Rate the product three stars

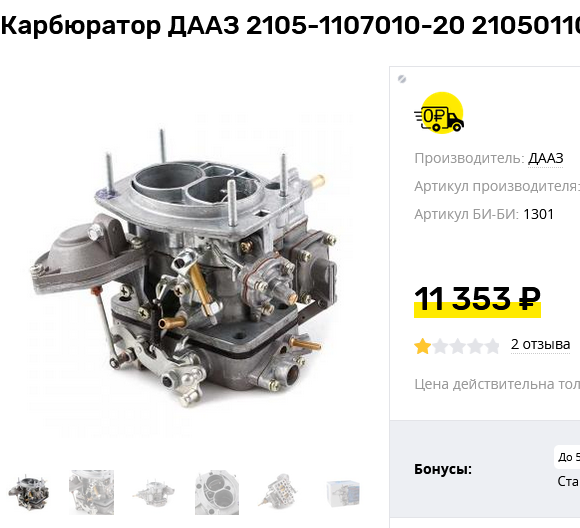click(458, 347)
